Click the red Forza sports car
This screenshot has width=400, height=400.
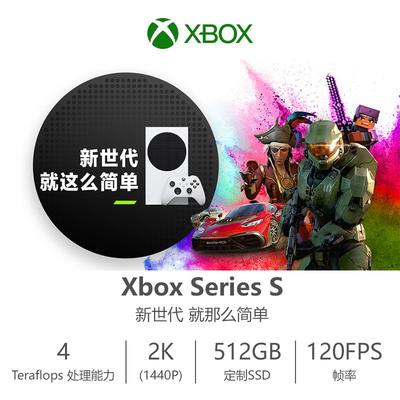[238, 226]
